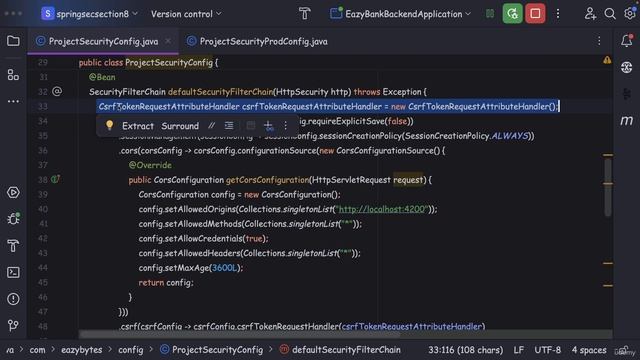The width and height of the screenshot is (640, 360).
Task: Click the yellow warning inspection indicator
Action: (x=607, y=60)
